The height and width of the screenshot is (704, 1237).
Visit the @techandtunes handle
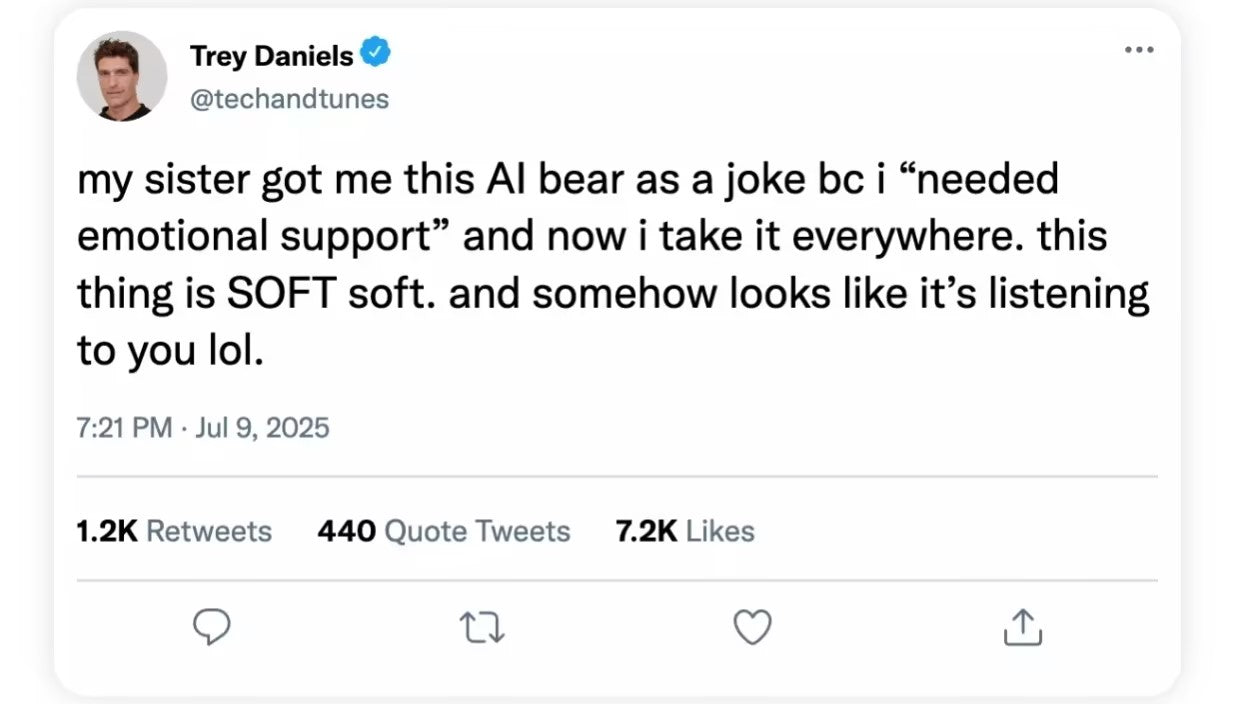(x=289, y=99)
